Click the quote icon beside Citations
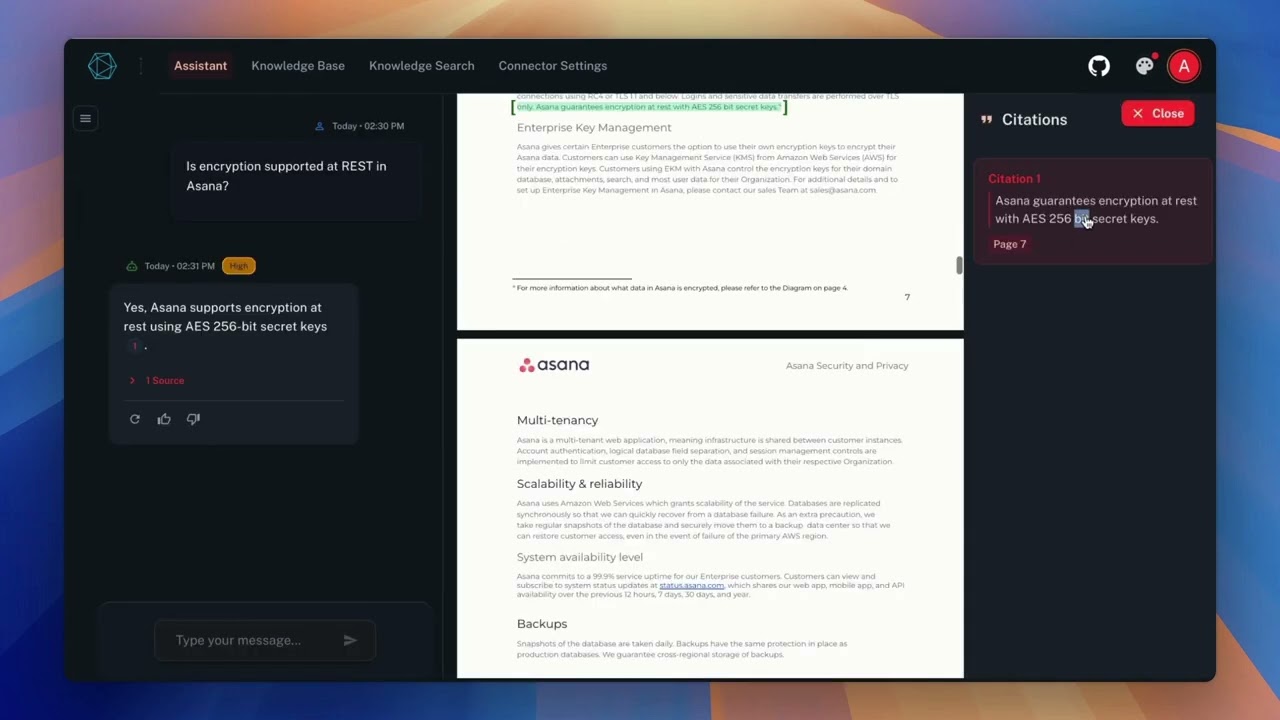The image size is (1280, 720). coord(986,119)
